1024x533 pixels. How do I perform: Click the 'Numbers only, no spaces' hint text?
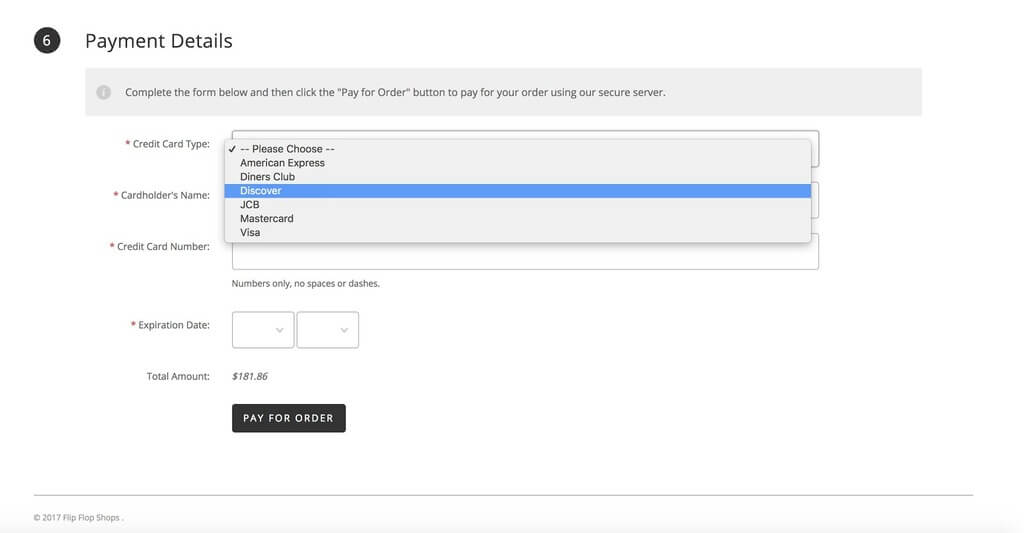click(x=306, y=284)
